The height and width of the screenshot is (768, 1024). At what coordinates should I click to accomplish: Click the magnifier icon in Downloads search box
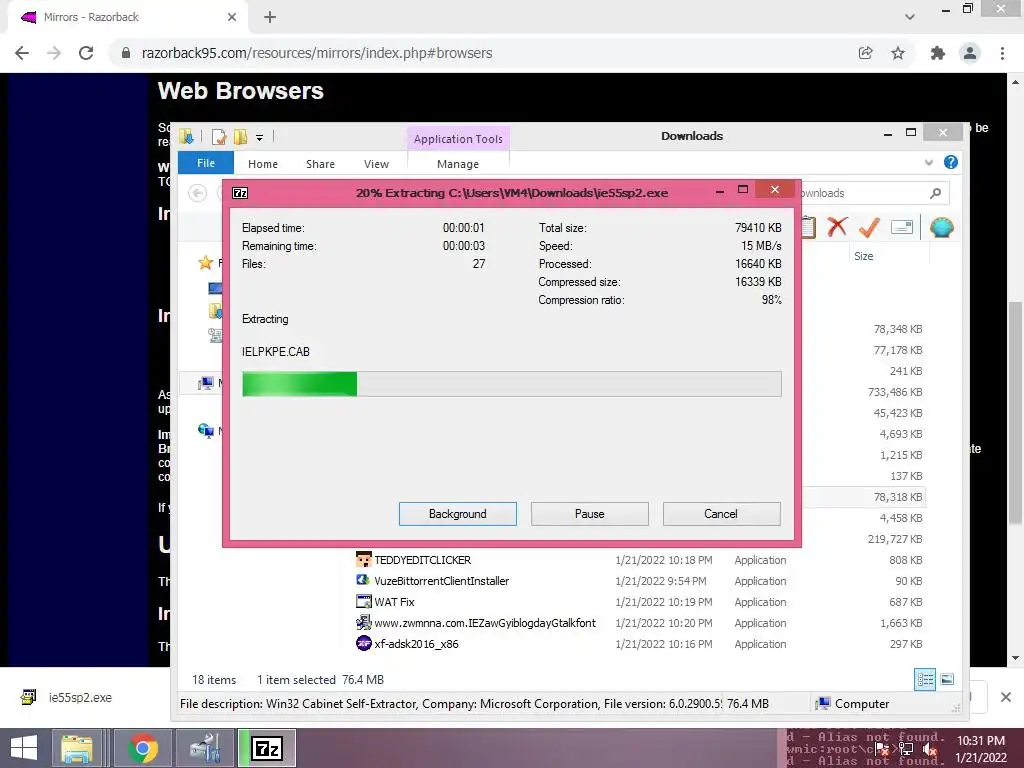935,193
